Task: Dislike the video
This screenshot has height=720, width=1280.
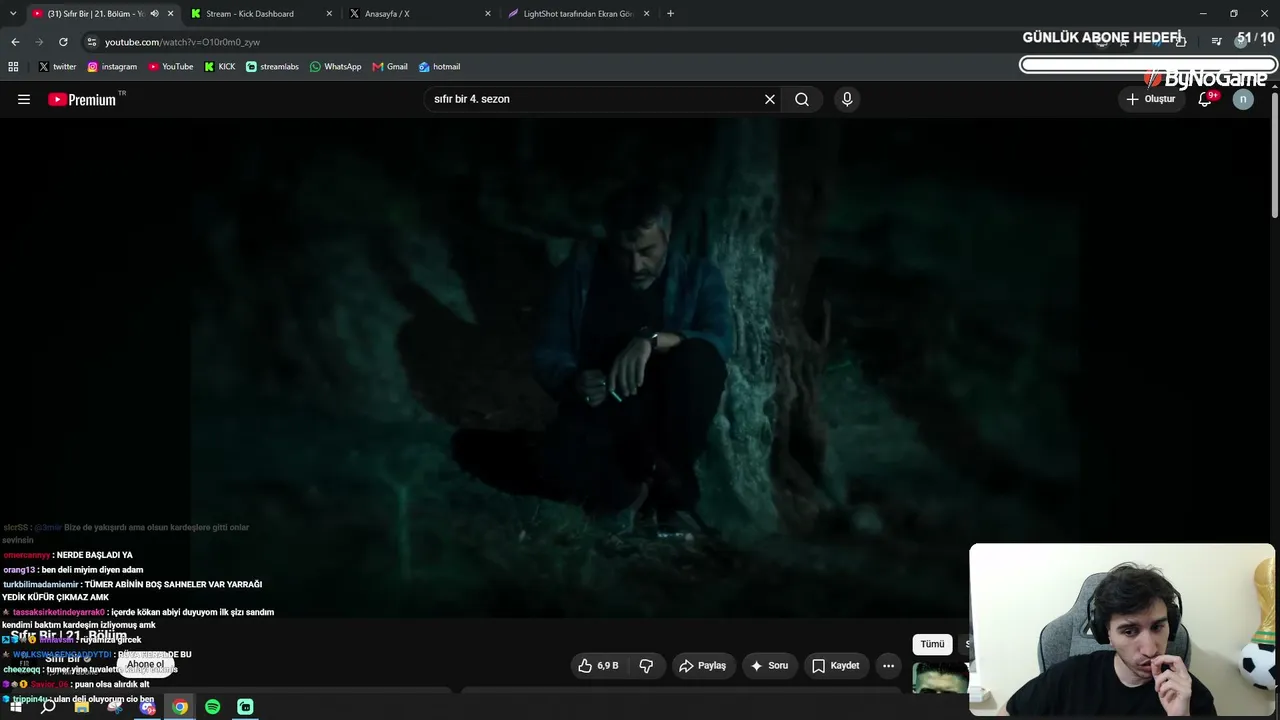Action: tap(646, 665)
